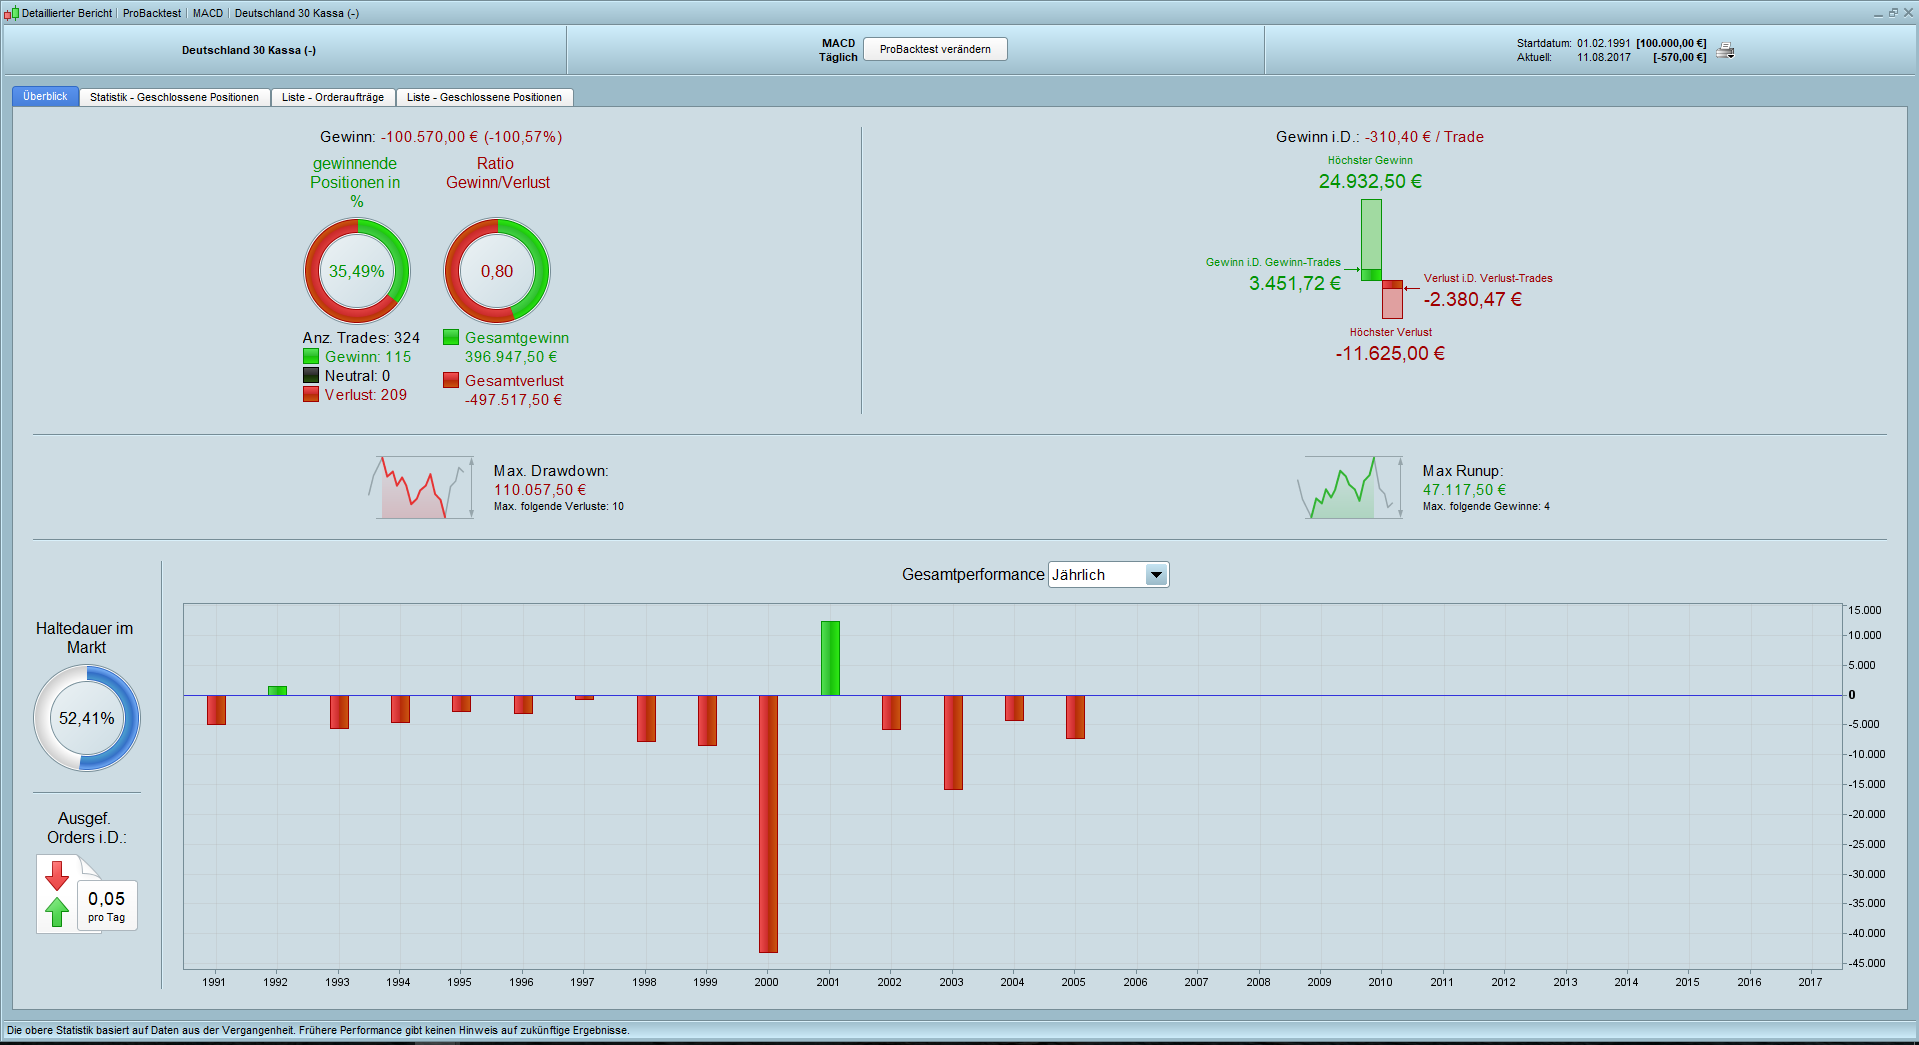Screen dimensions: 1919x1045
Task: Click the Höchster Gewinn green bar
Action: pos(1371,234)
